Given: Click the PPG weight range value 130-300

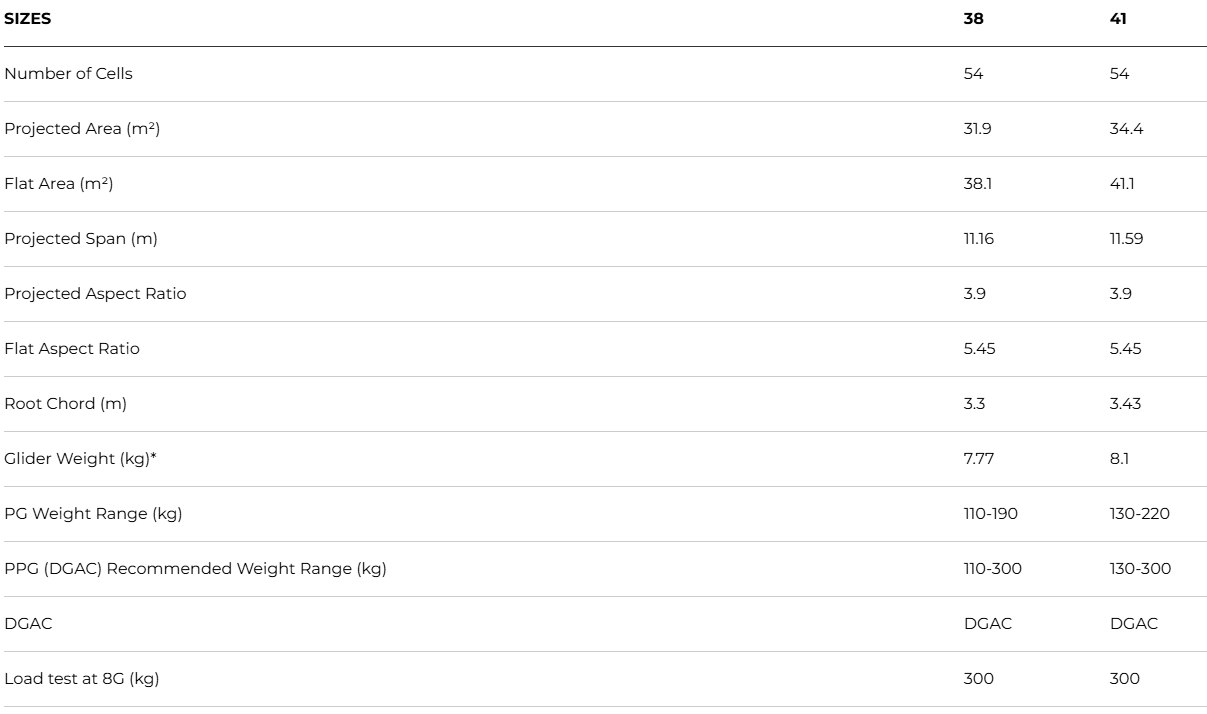Looking at the screenshot, I should pyautogui.click(x=1140, y=569).
